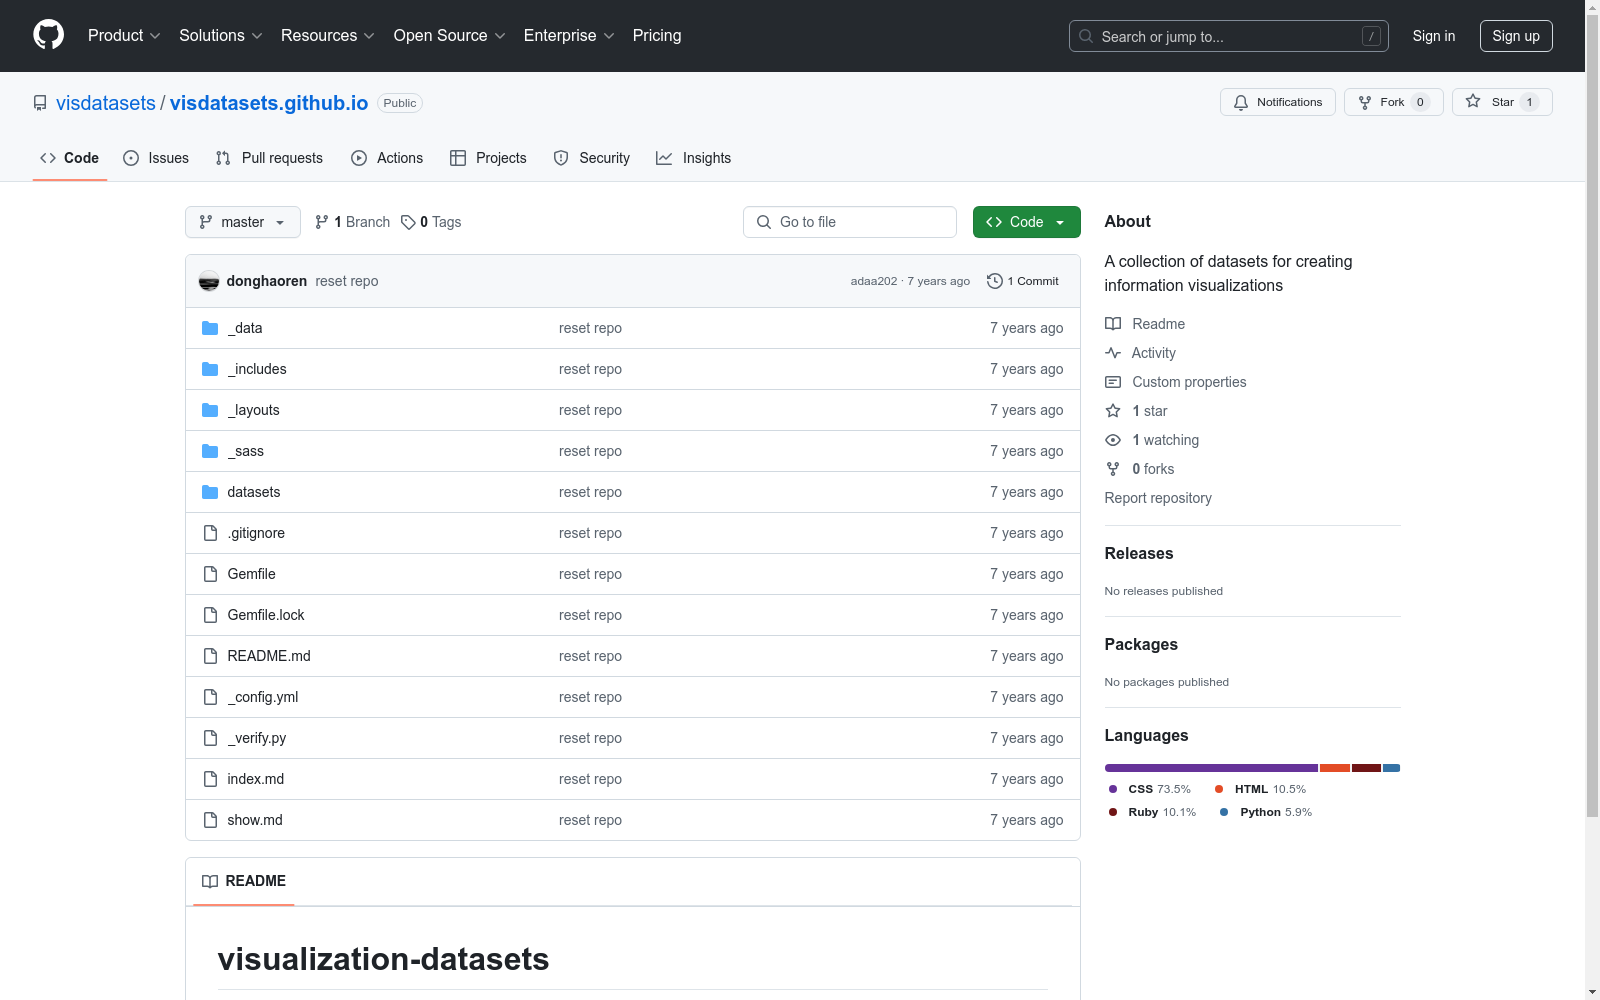Open the Open Source dropdown
This screenshot has height=1000, width=1600.
point(450,35)
